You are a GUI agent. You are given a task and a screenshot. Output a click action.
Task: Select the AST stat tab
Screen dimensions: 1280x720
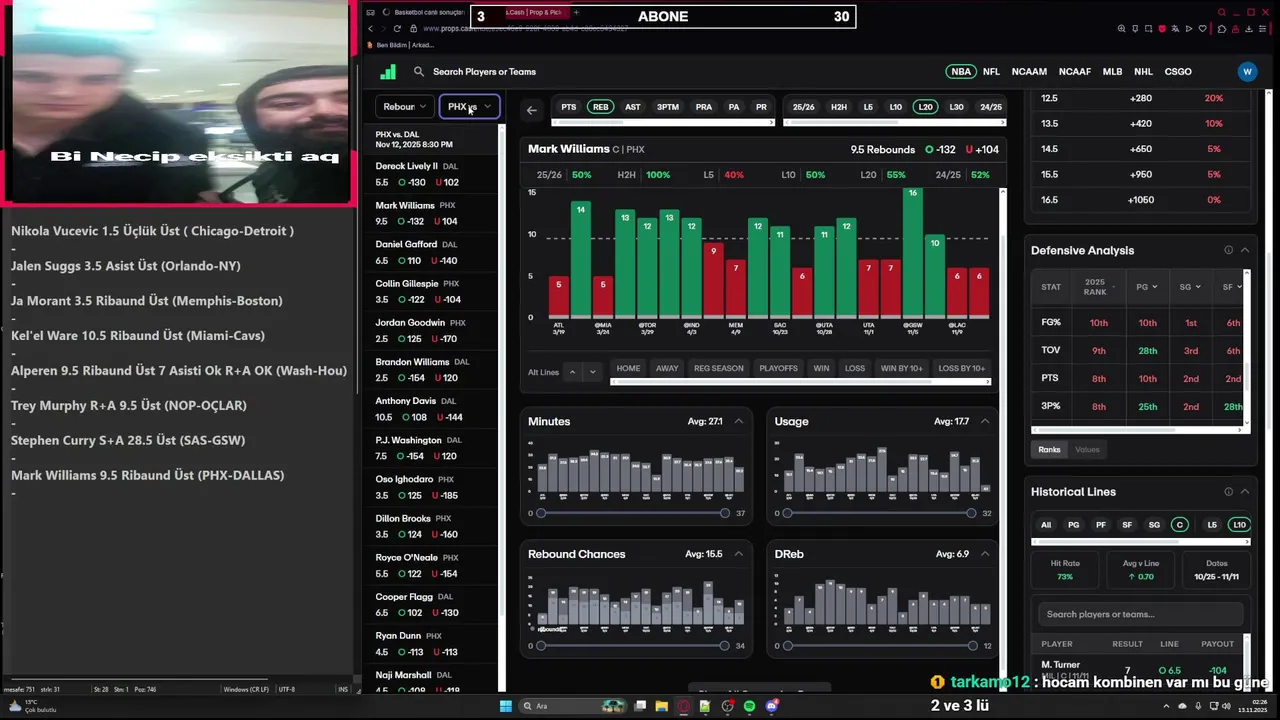633,107
